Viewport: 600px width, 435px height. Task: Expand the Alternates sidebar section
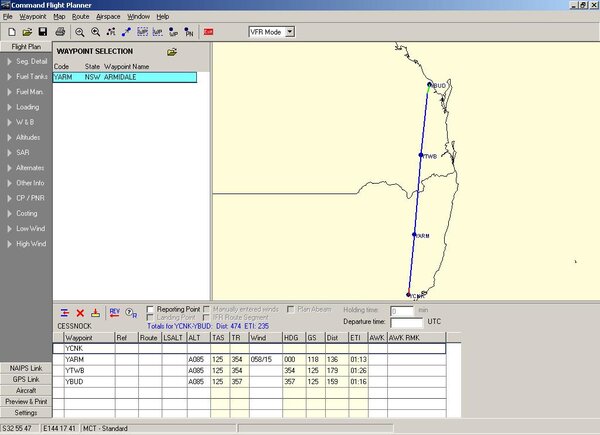[x=26, y=167]
